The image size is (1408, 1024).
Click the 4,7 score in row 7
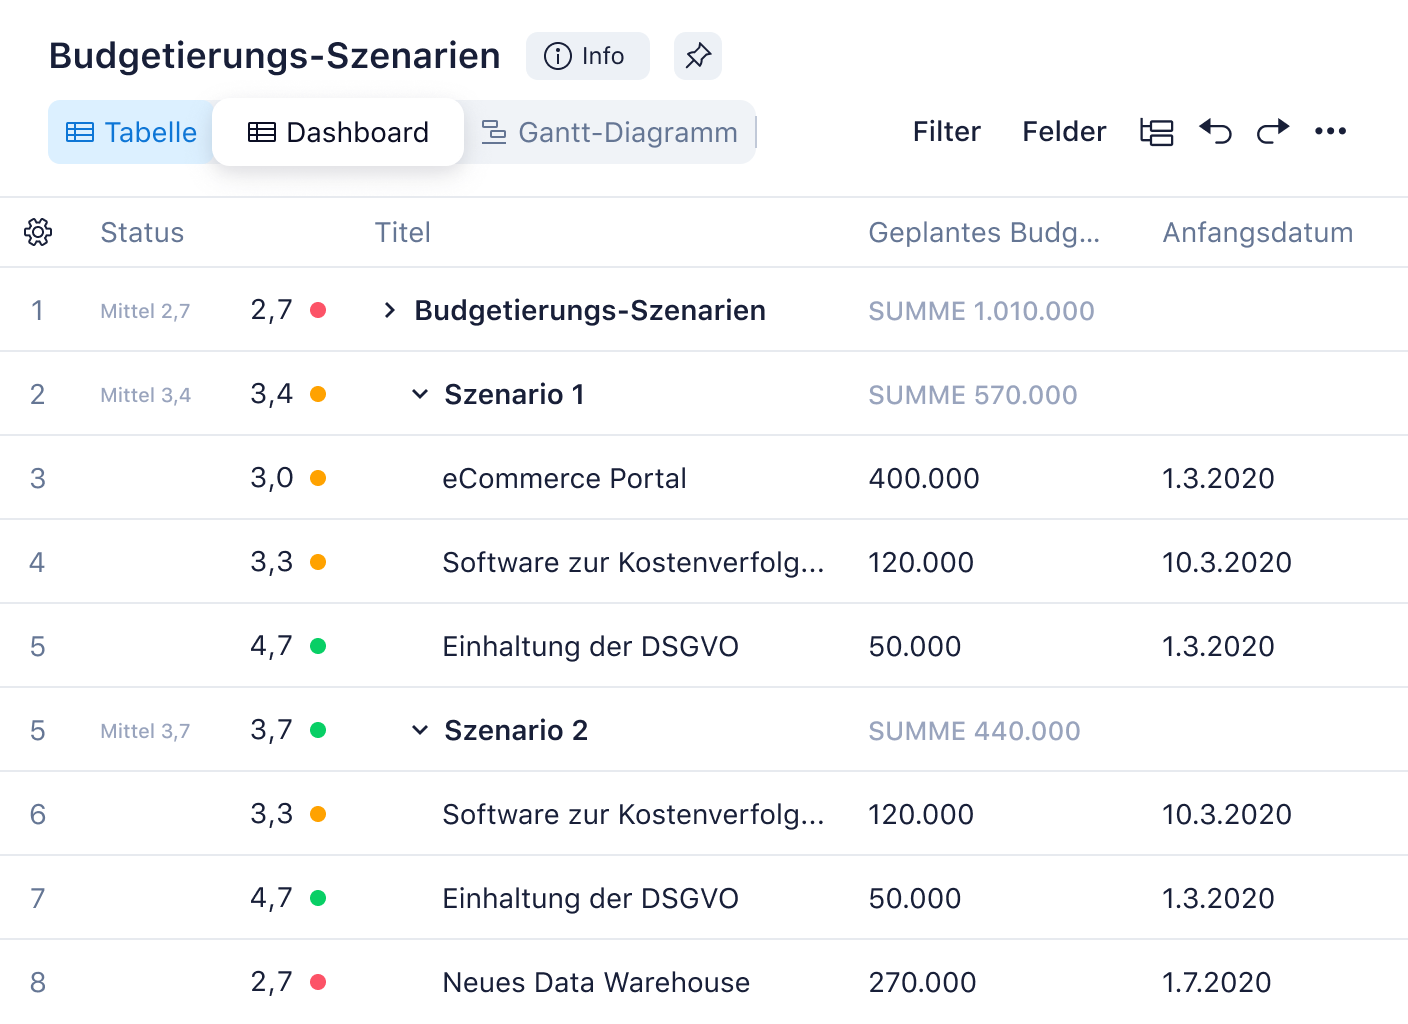(272, 898)
